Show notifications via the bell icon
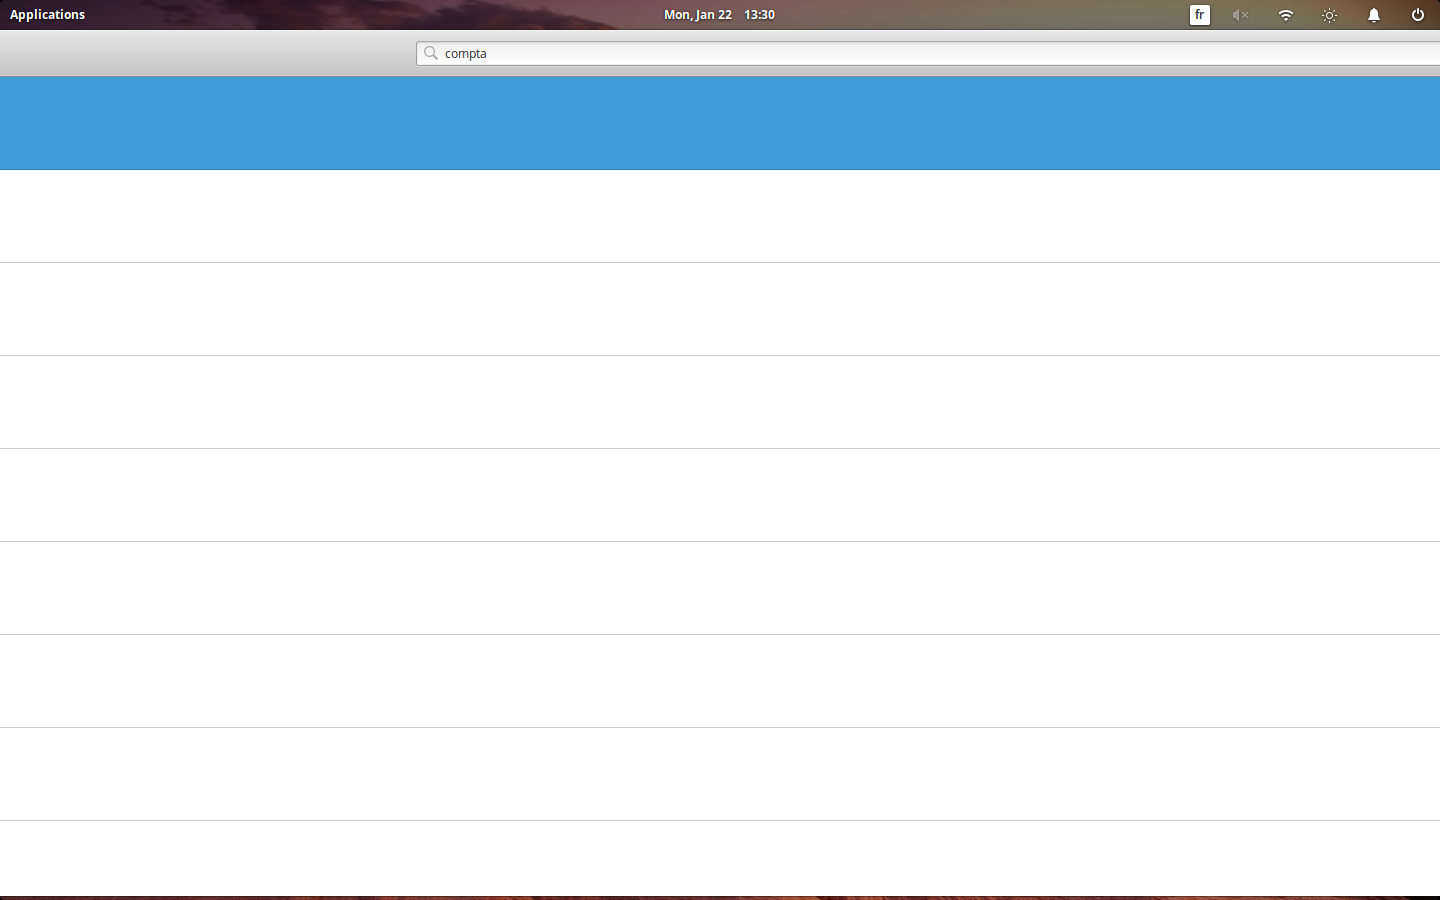The image size is (1440, 900). (1373, 15)
